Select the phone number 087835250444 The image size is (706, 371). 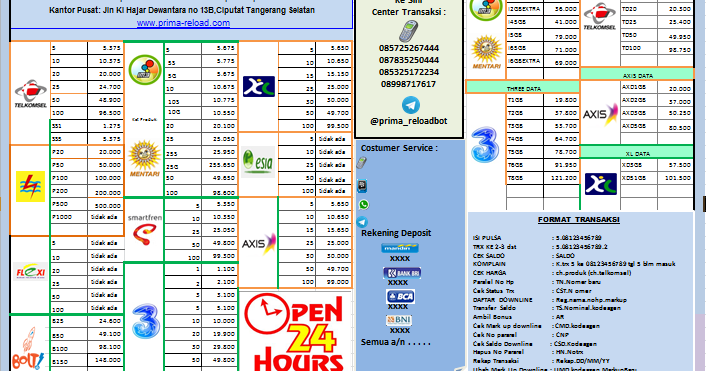pos(409,60)
